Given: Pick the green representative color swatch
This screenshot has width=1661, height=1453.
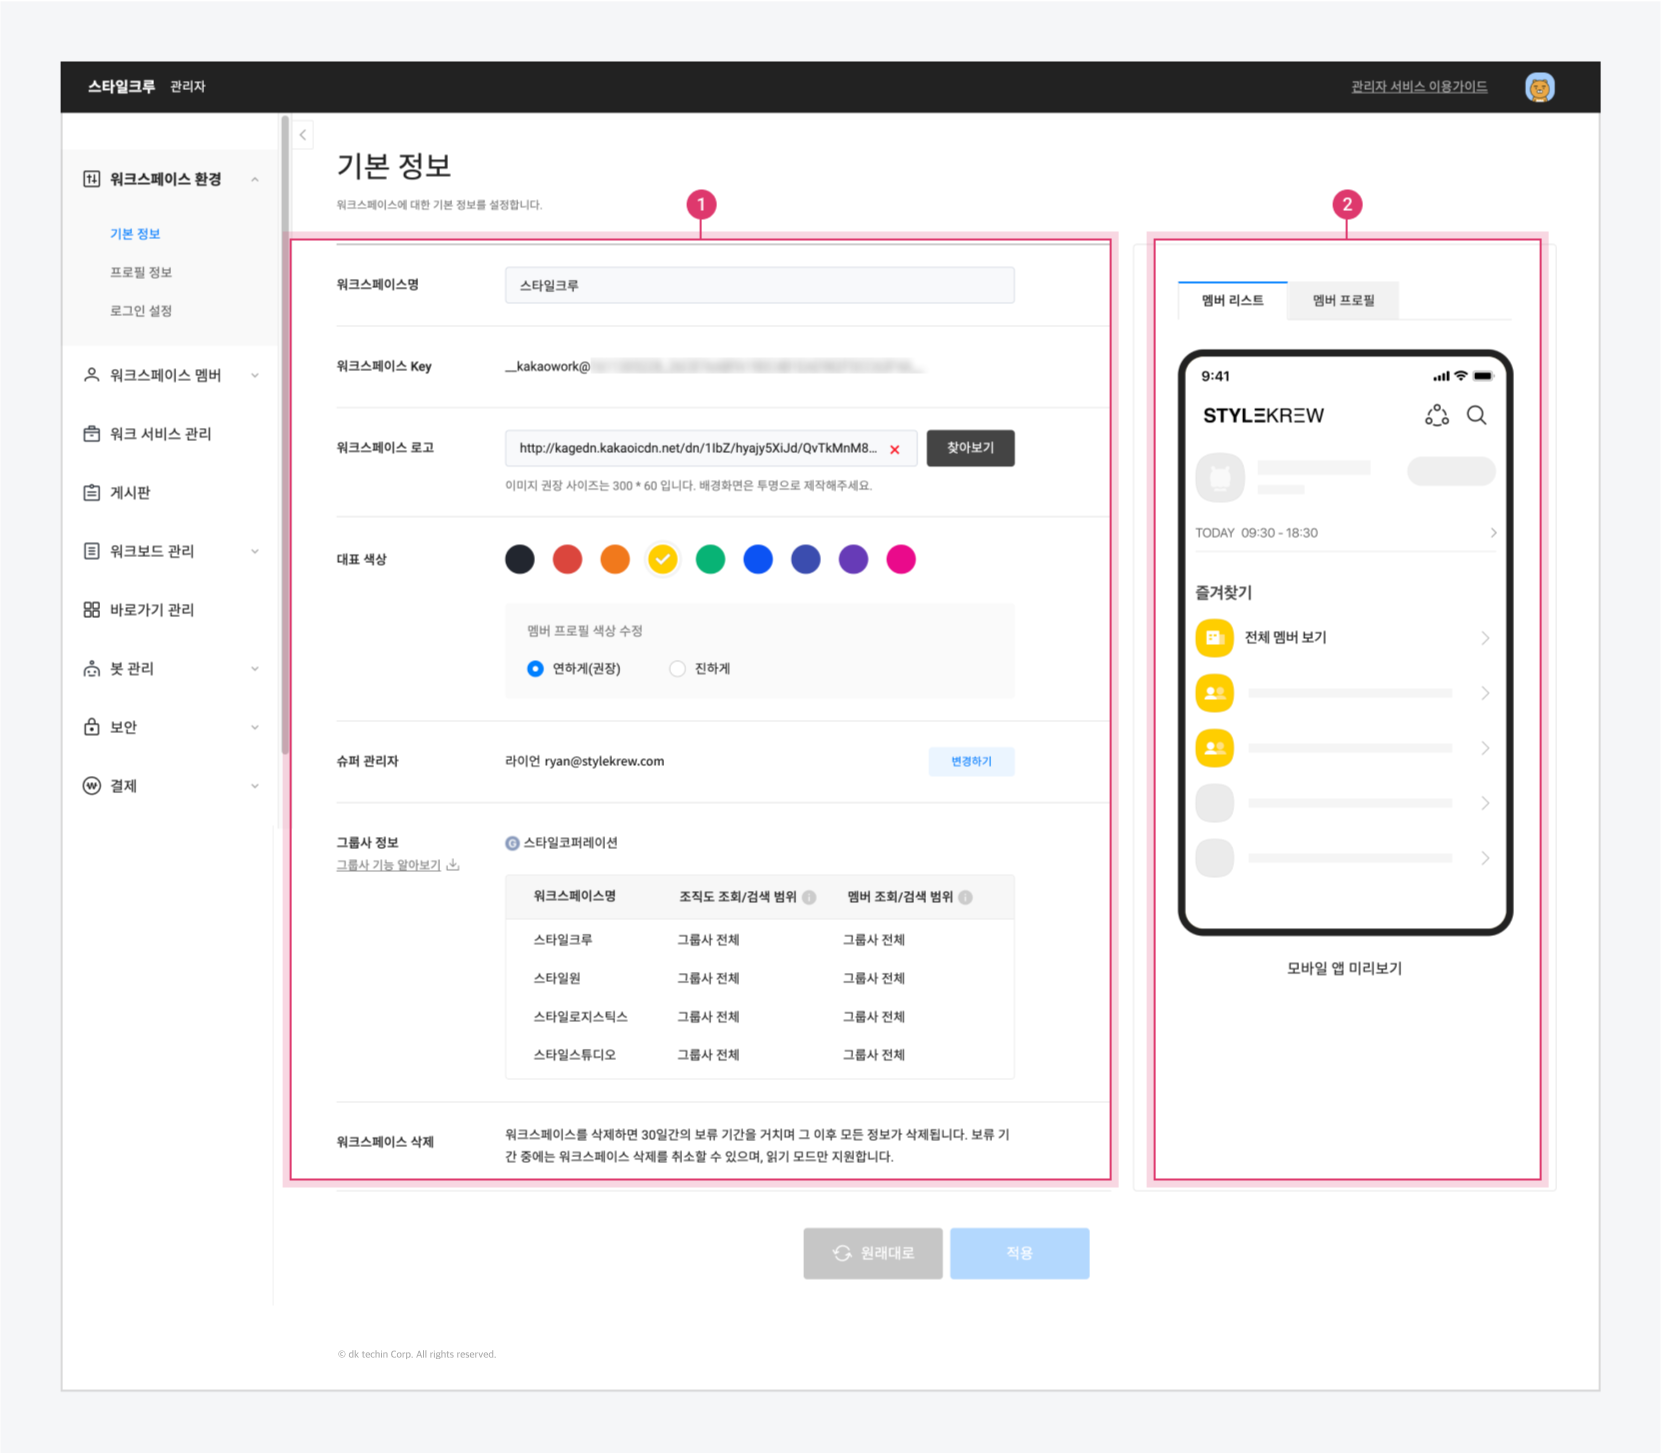Looking at the screenshot, I should coord(710,559).
